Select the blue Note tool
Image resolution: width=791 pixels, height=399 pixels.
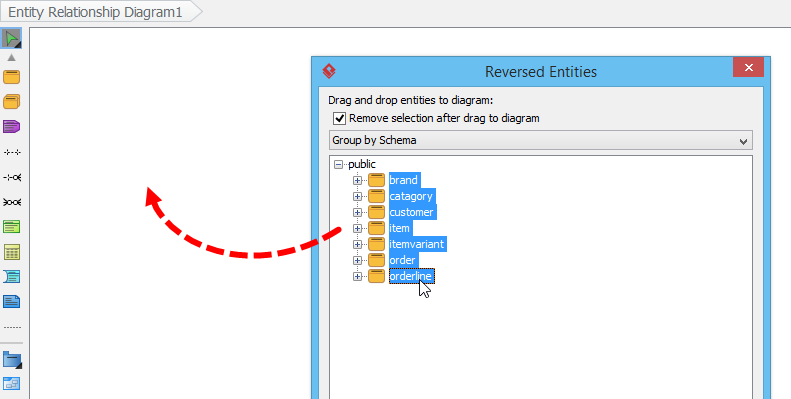coord(12,302)
